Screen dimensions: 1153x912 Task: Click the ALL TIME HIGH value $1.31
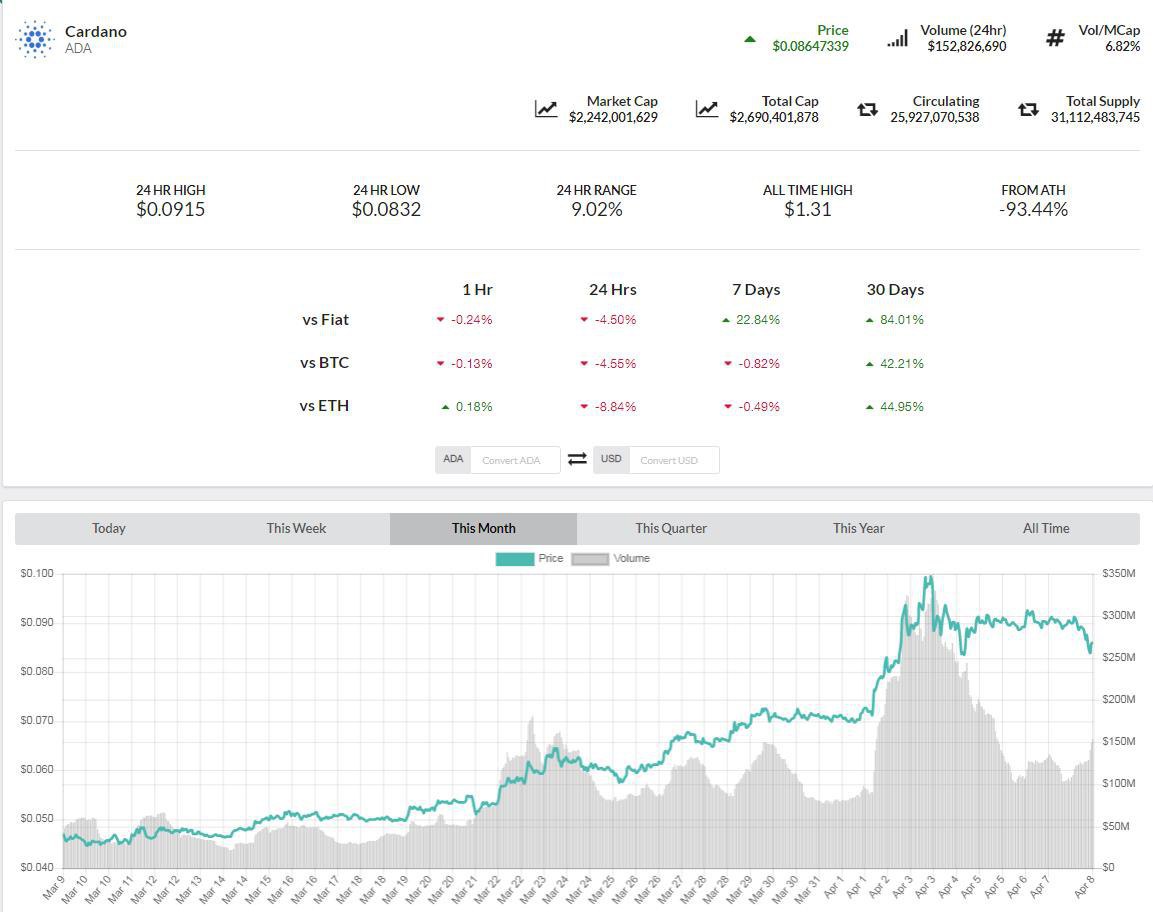(x=807, y=210)
